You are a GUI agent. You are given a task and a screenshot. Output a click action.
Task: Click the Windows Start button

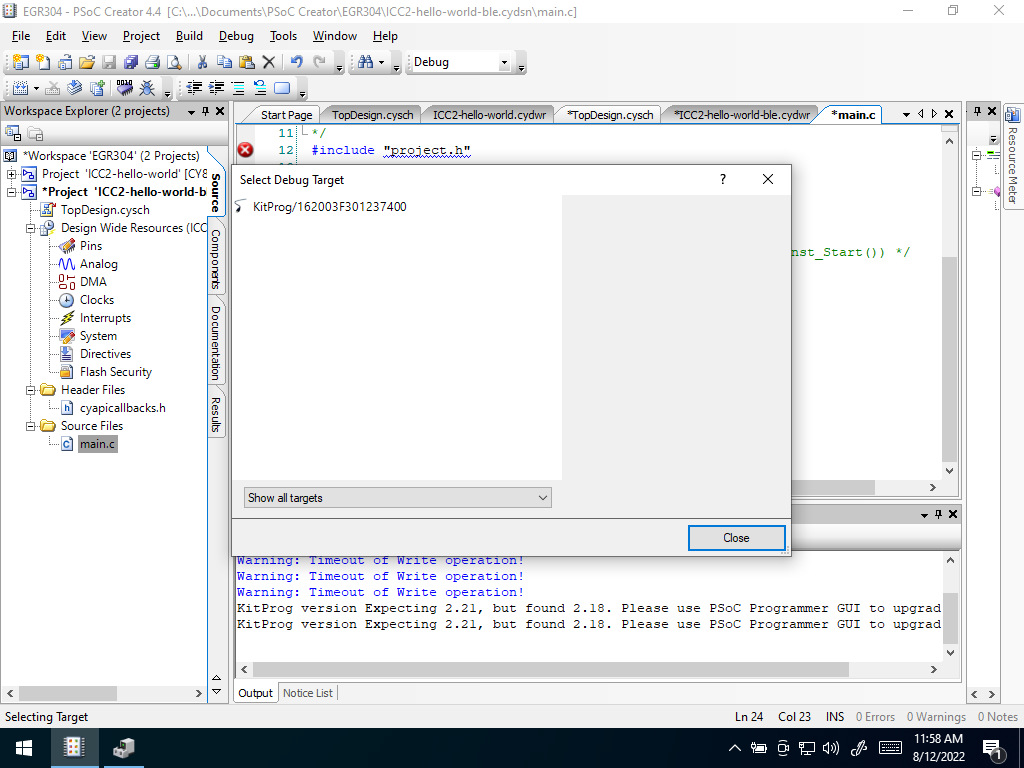coord(24,748)
